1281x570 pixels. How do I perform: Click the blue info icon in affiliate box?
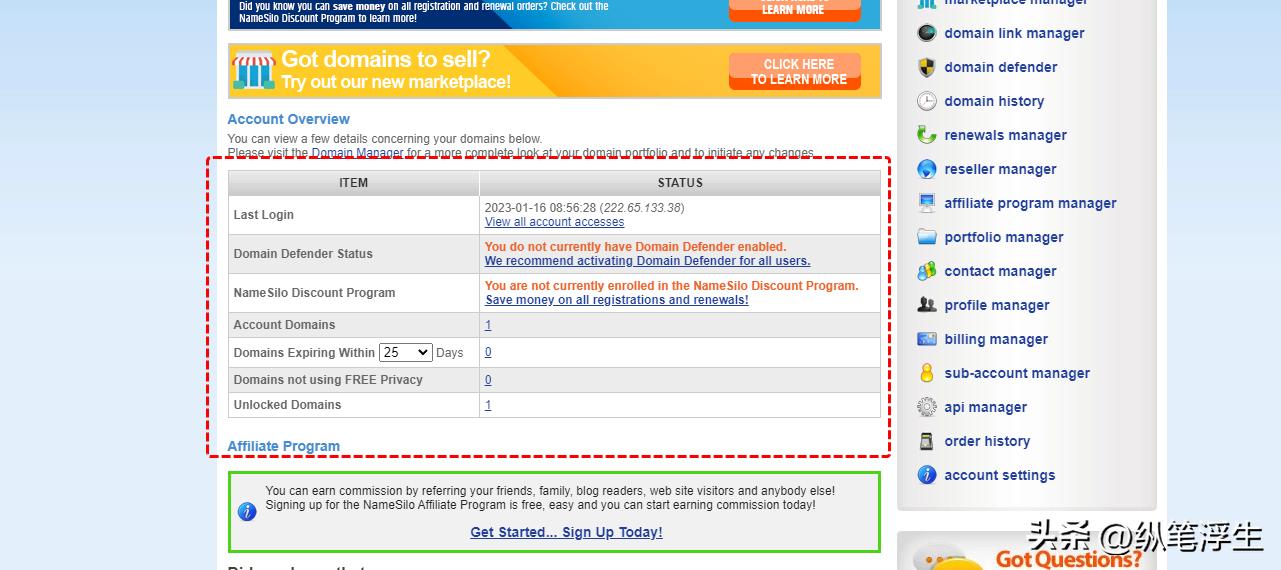coord(247,512)
